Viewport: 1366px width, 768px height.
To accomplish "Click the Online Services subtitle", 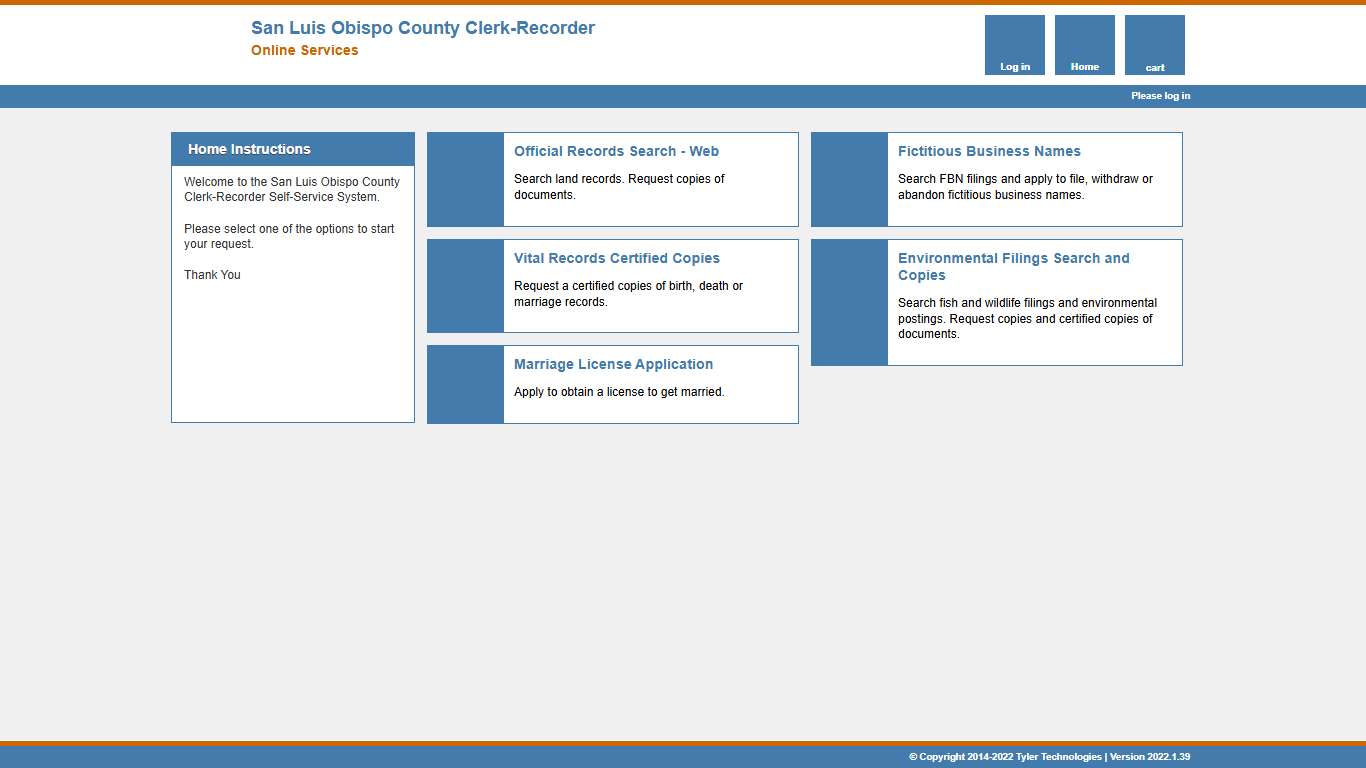I will coord(304,51).
